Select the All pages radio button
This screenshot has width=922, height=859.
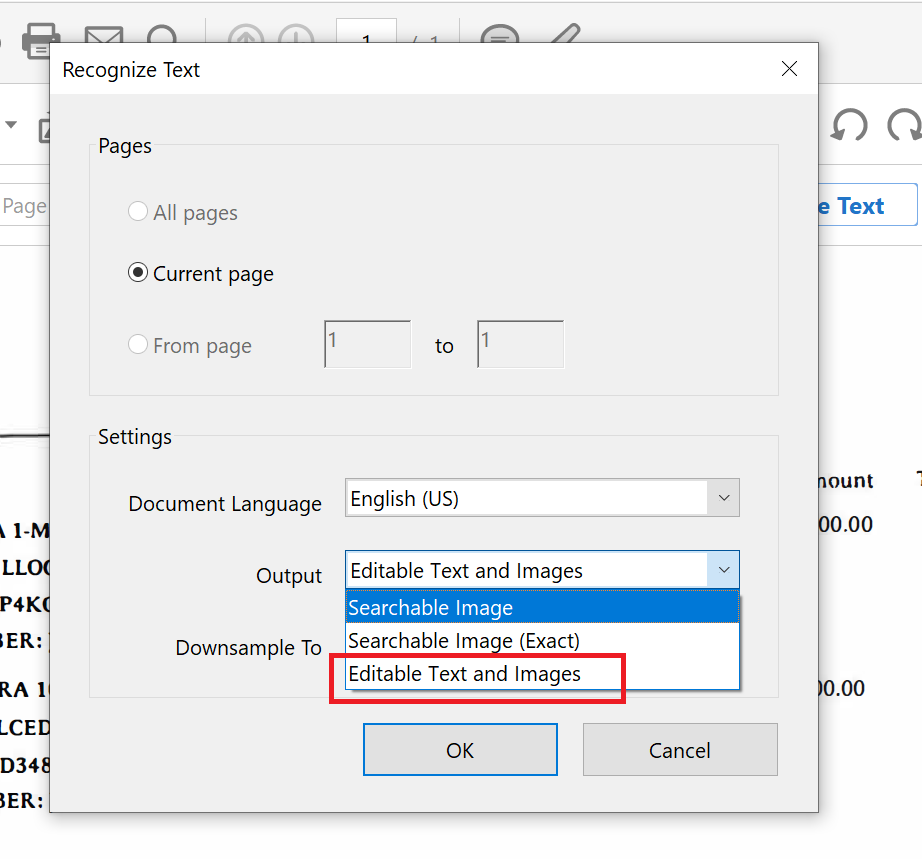pos(138,213)
